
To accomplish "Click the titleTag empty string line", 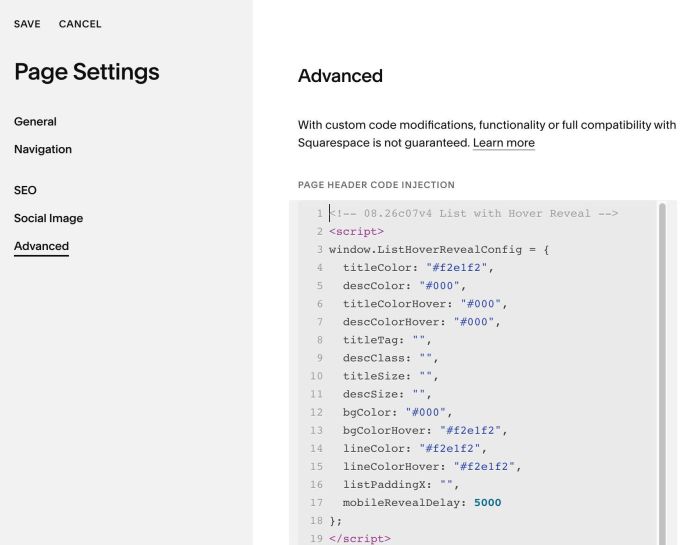I will click(387, 340).
